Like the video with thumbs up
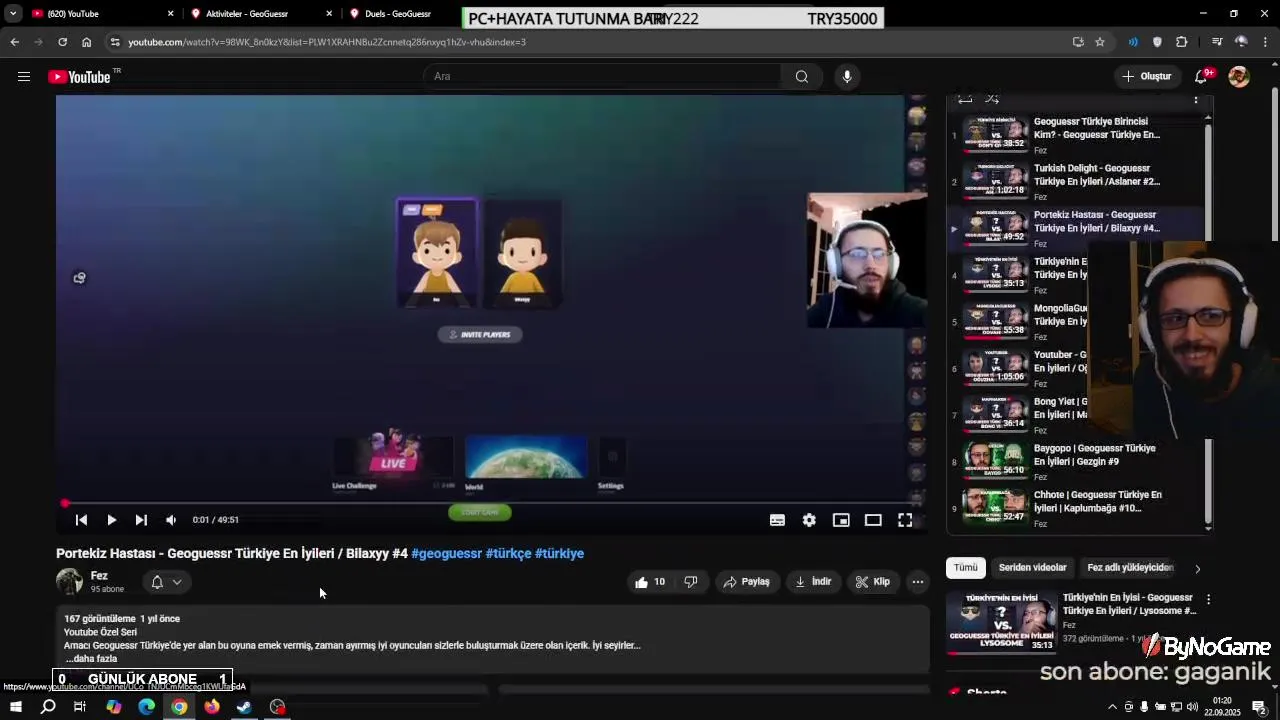The image size is (1280, 720). click(649, 582)
